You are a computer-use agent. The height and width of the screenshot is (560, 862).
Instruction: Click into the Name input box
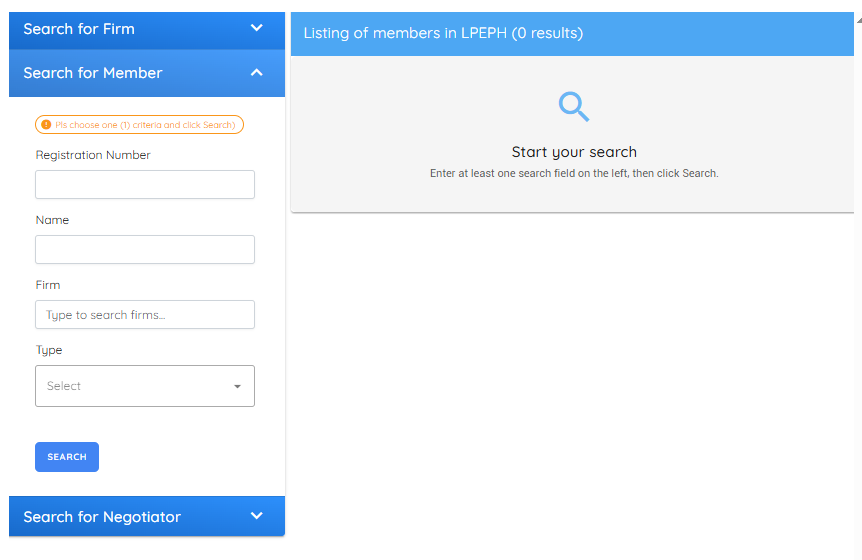tap(145, 250)
